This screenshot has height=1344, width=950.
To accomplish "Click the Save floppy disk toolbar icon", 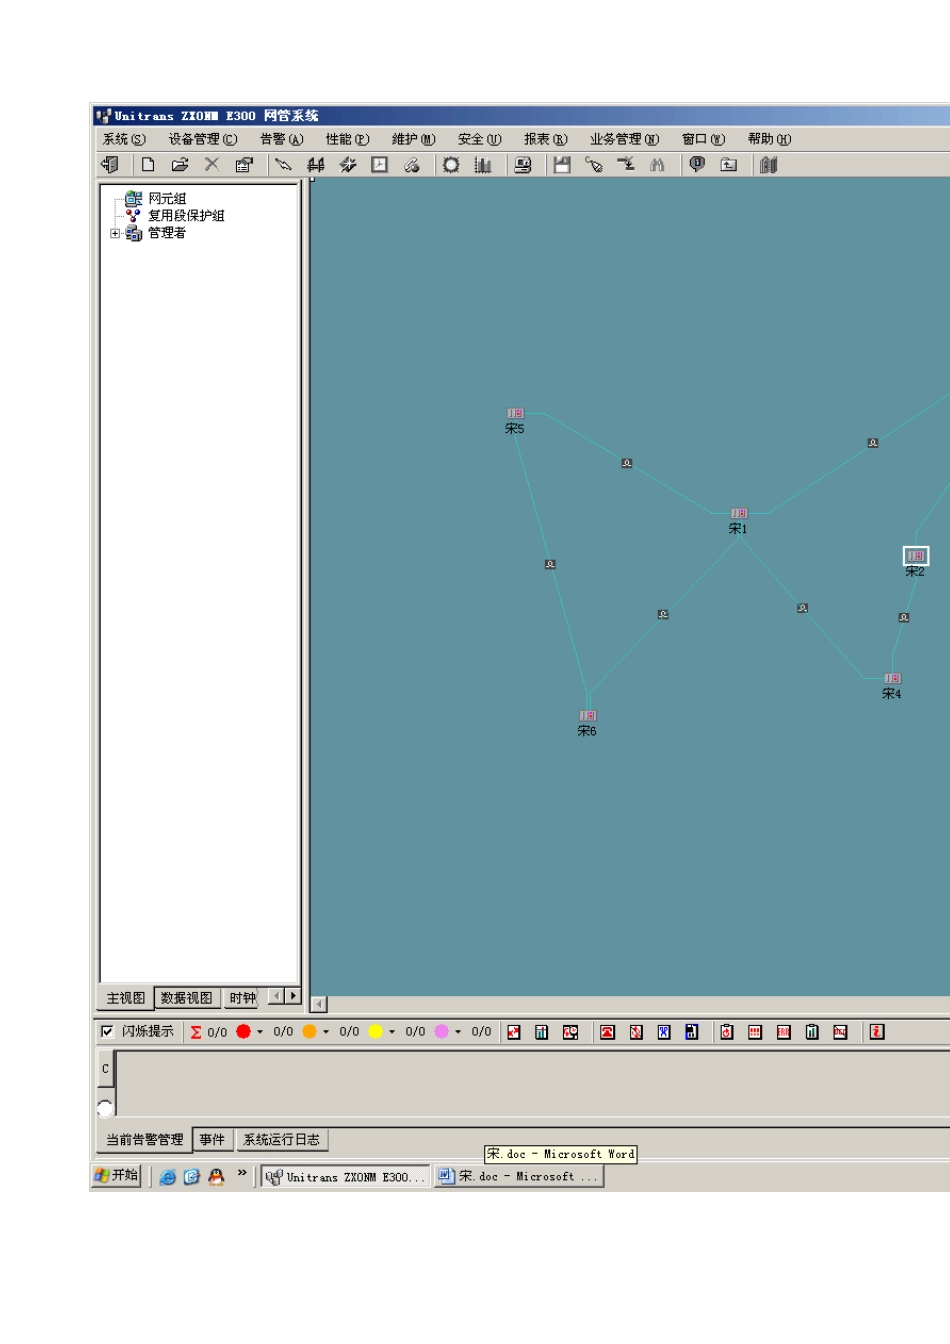I will (x=562, y=165).
